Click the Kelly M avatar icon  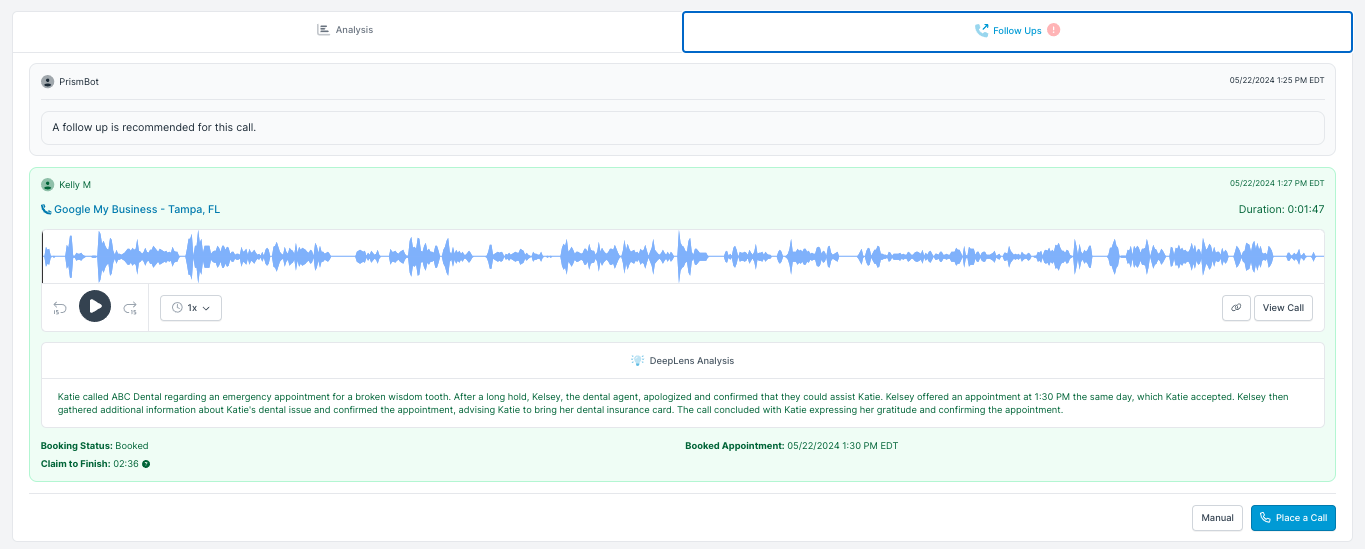tap(47, 185)
